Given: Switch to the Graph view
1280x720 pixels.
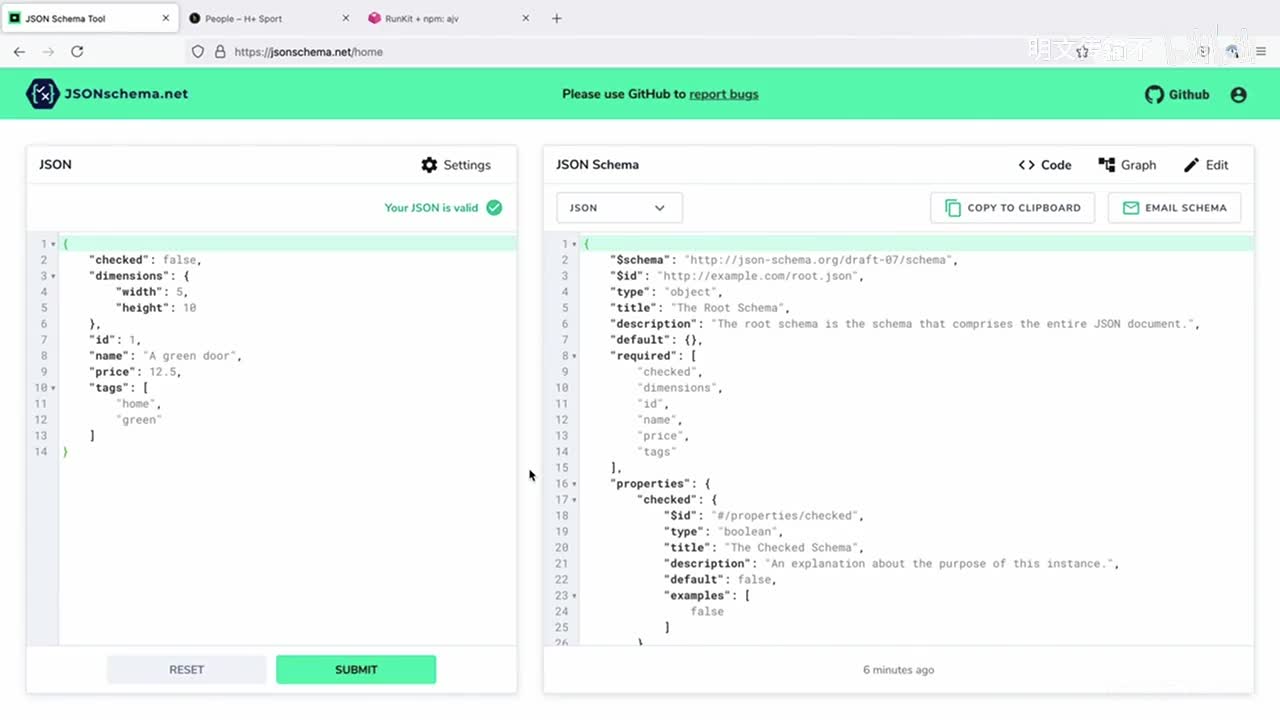Looking at the screenshot, I should pyautogui.click(x=1127, y=165).
